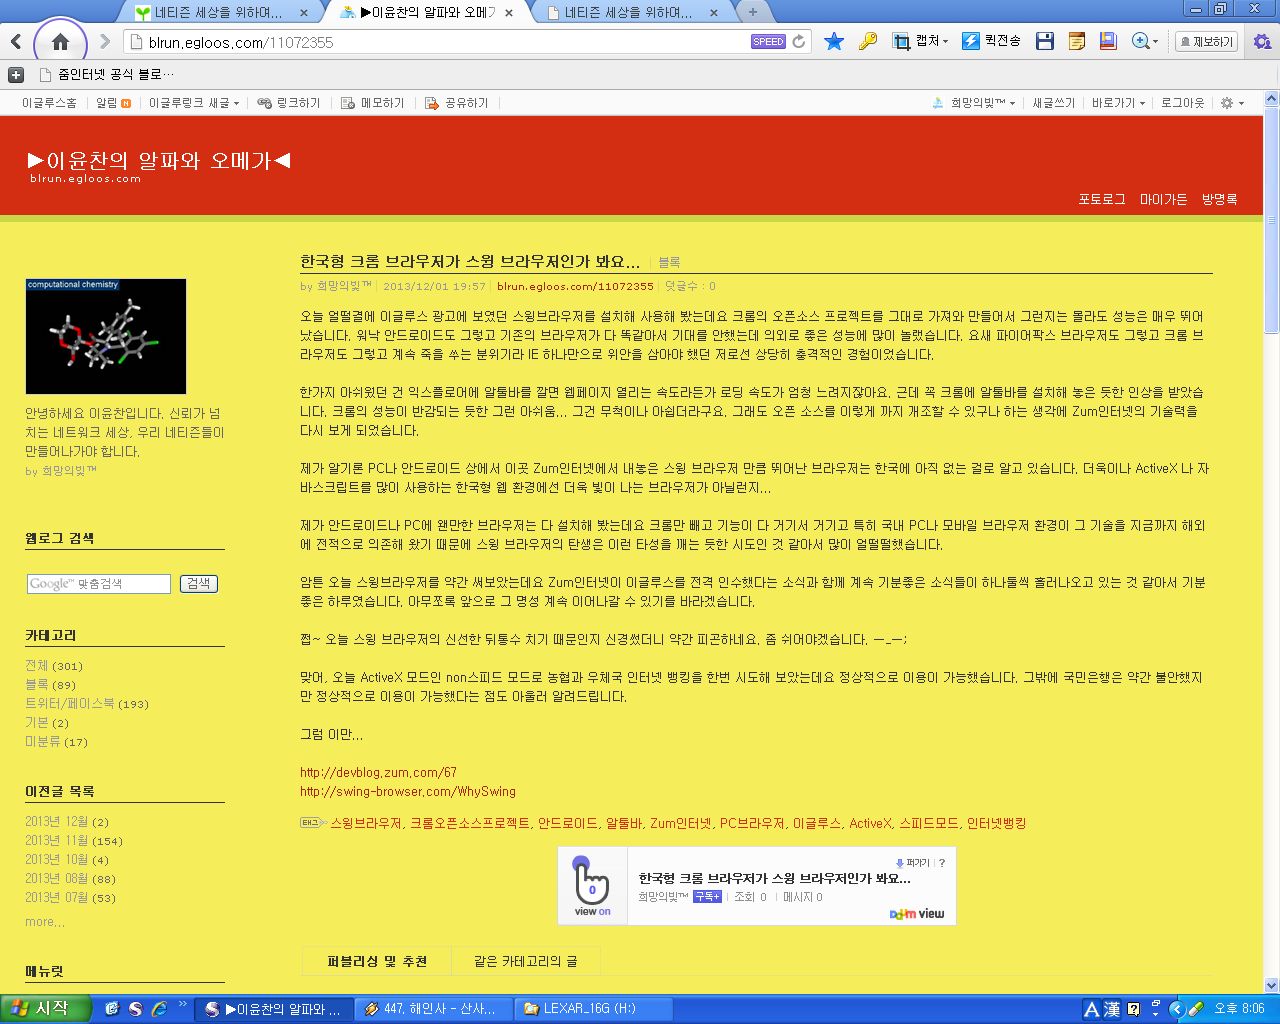The width and height of the screenshot is (1280, 1024).
Task: Expand 이글루링크 새글 dropdown
Action: tap(194, 103)
